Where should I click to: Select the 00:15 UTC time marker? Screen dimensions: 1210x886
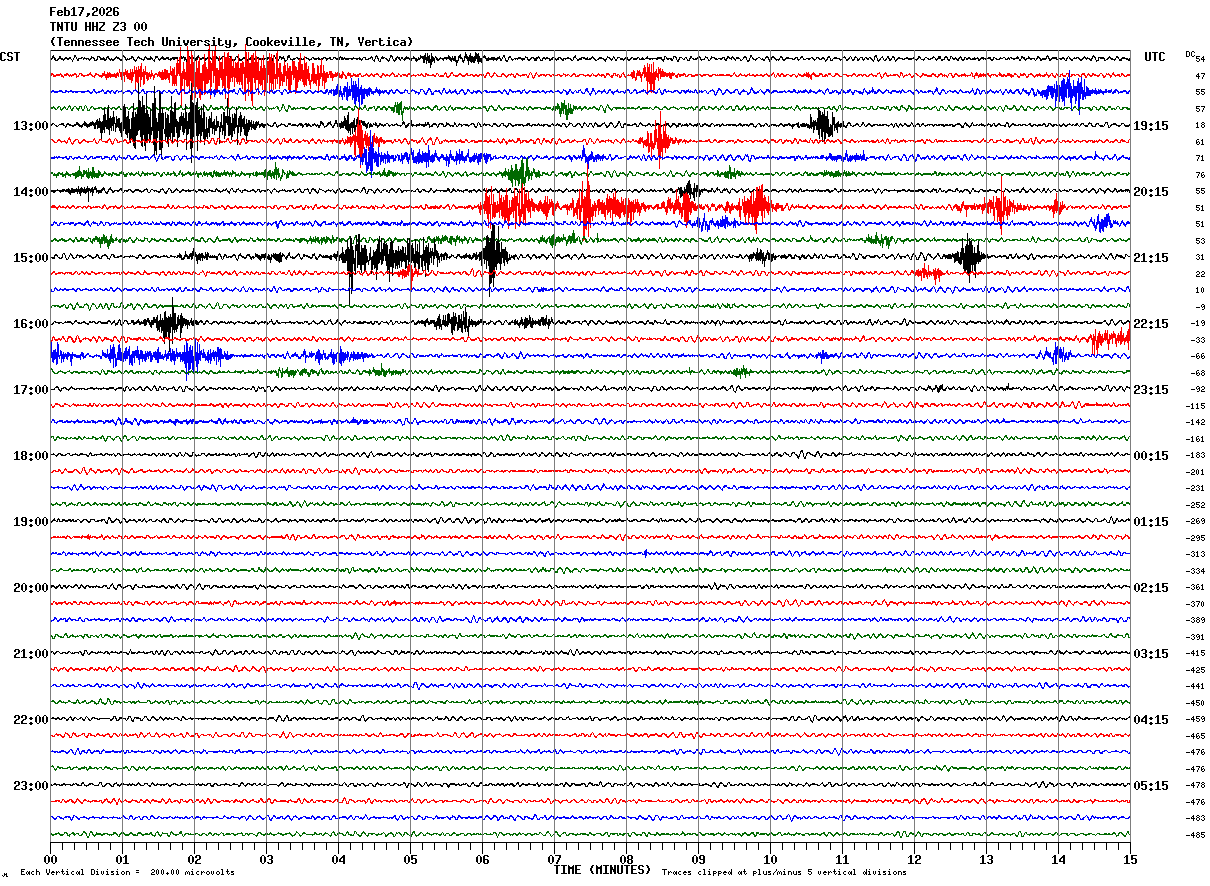[x=1150, y=456]
